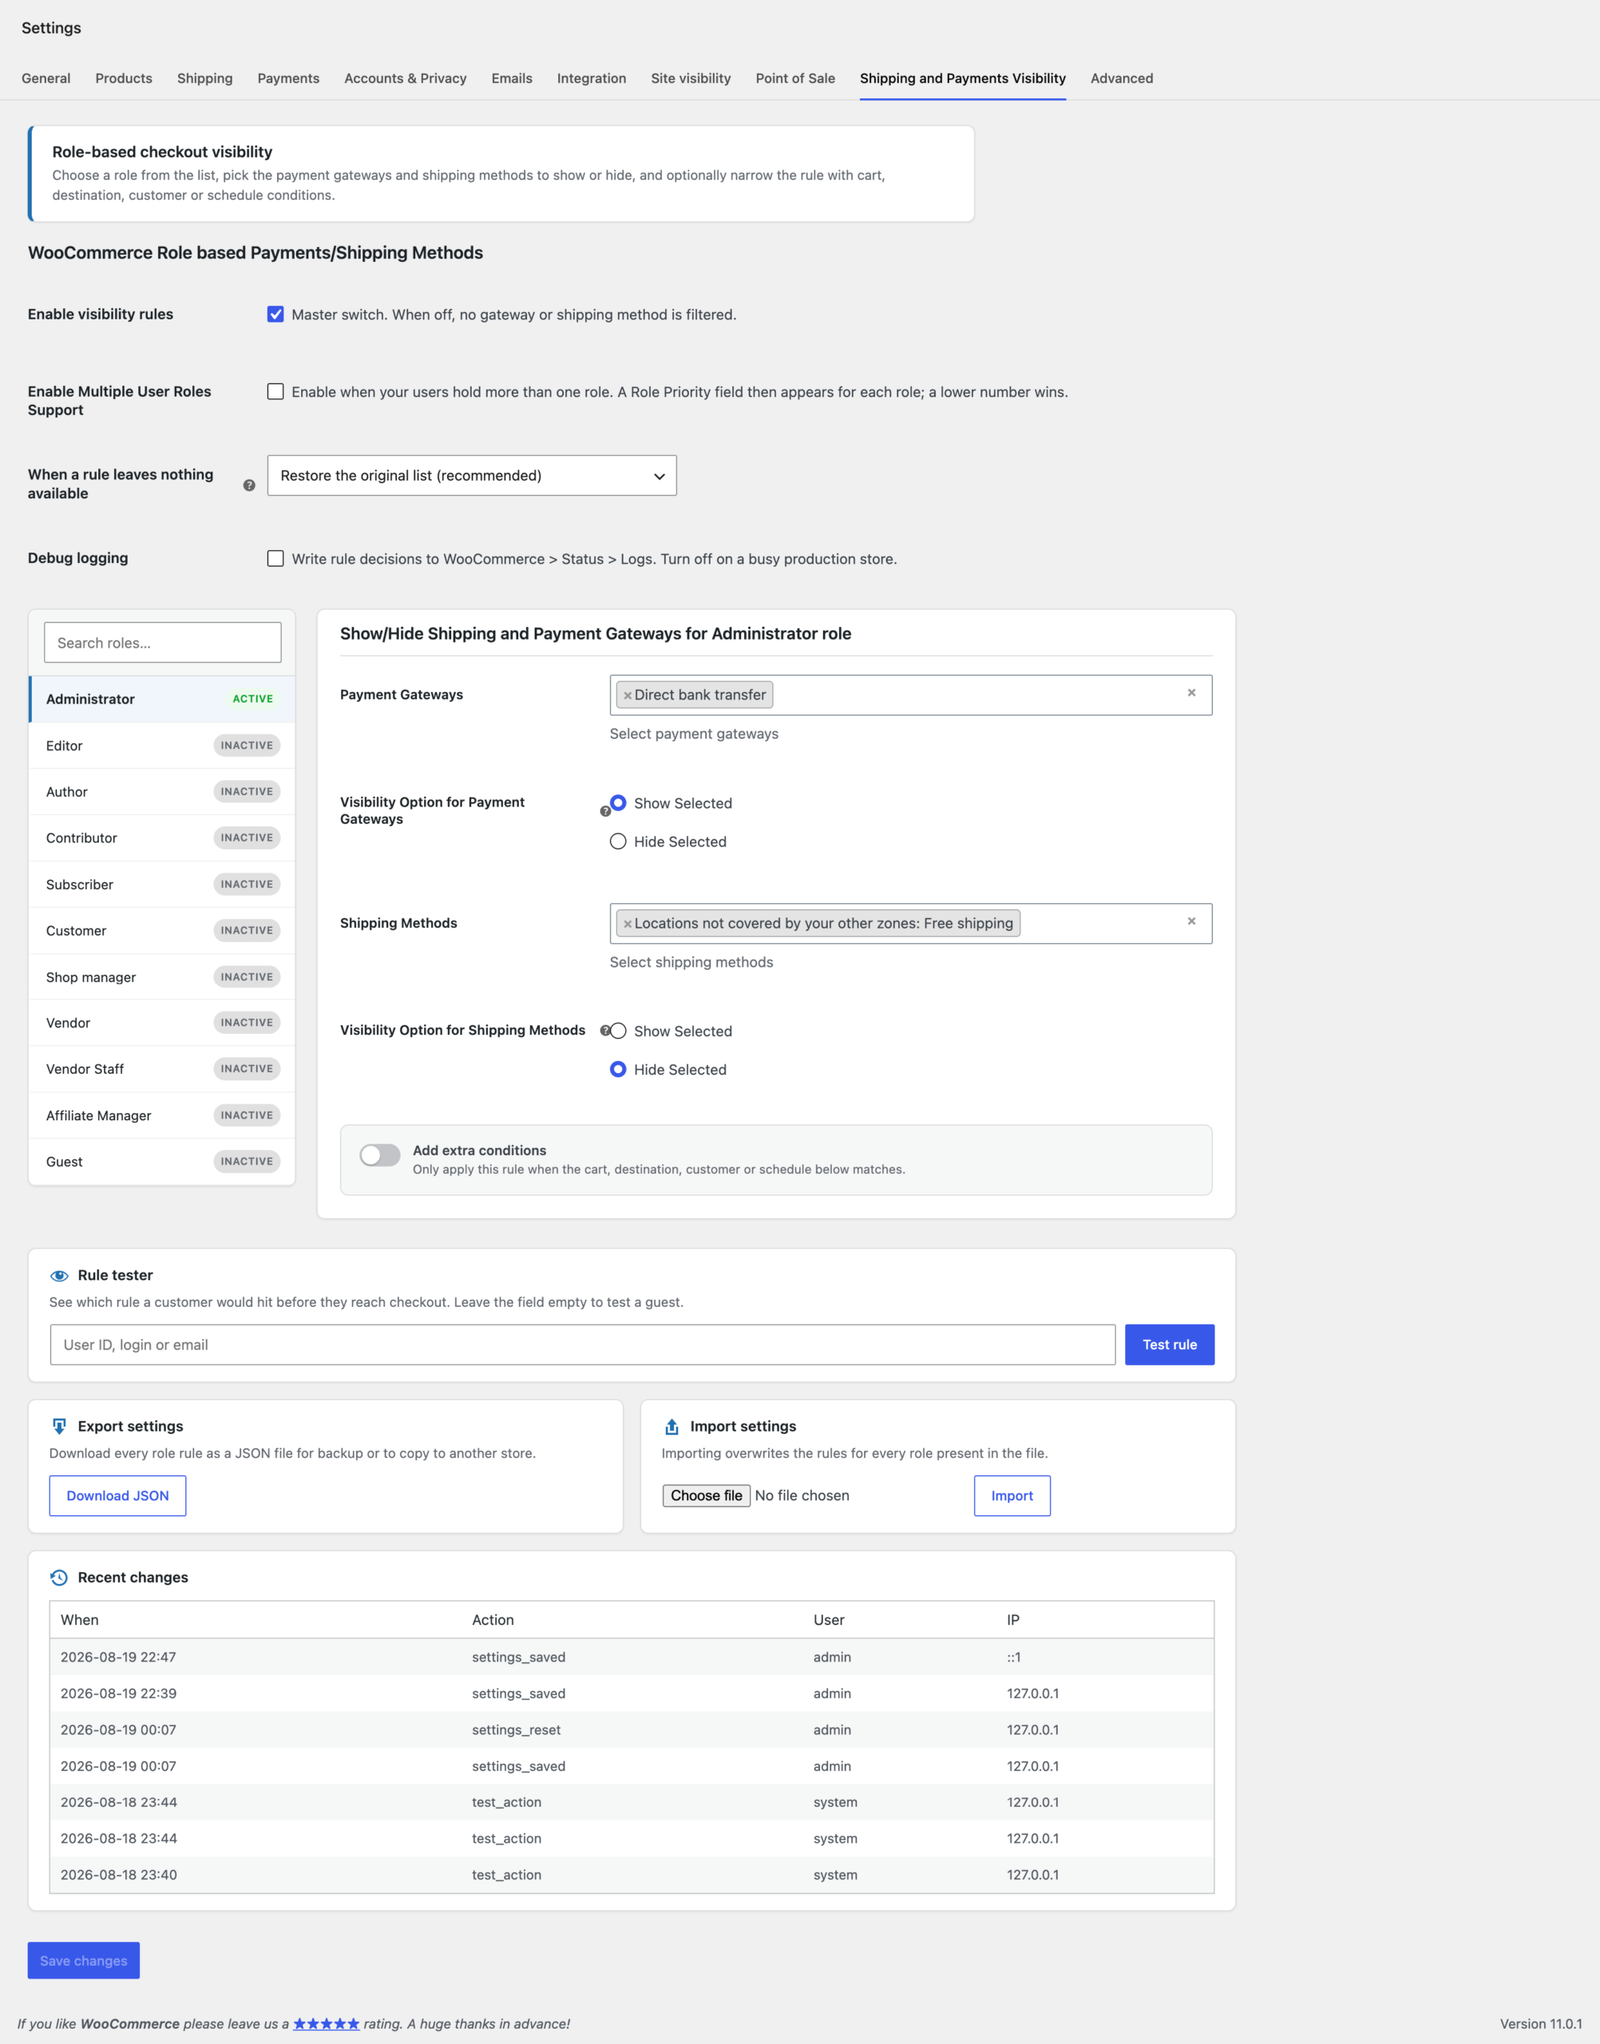Select the Vendor role

click(162, 1023)
